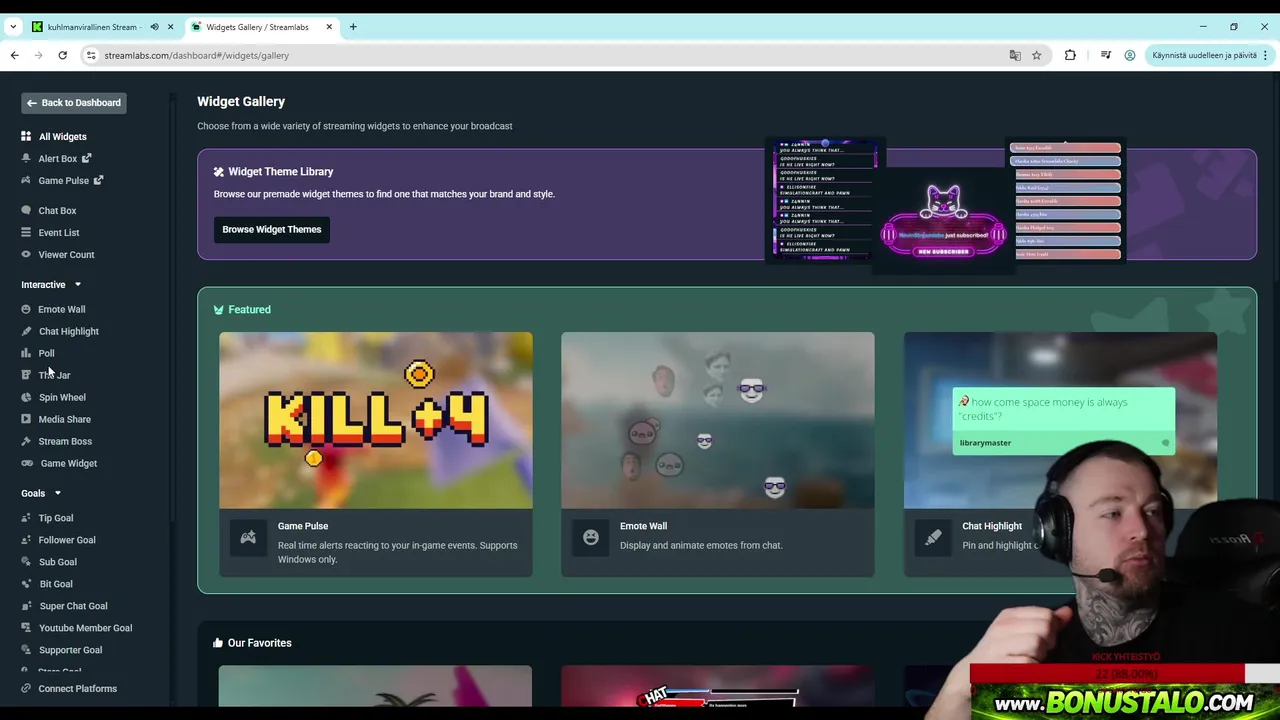
Task: Click the Bit Goal flag icon
Action: coord(26,584)
